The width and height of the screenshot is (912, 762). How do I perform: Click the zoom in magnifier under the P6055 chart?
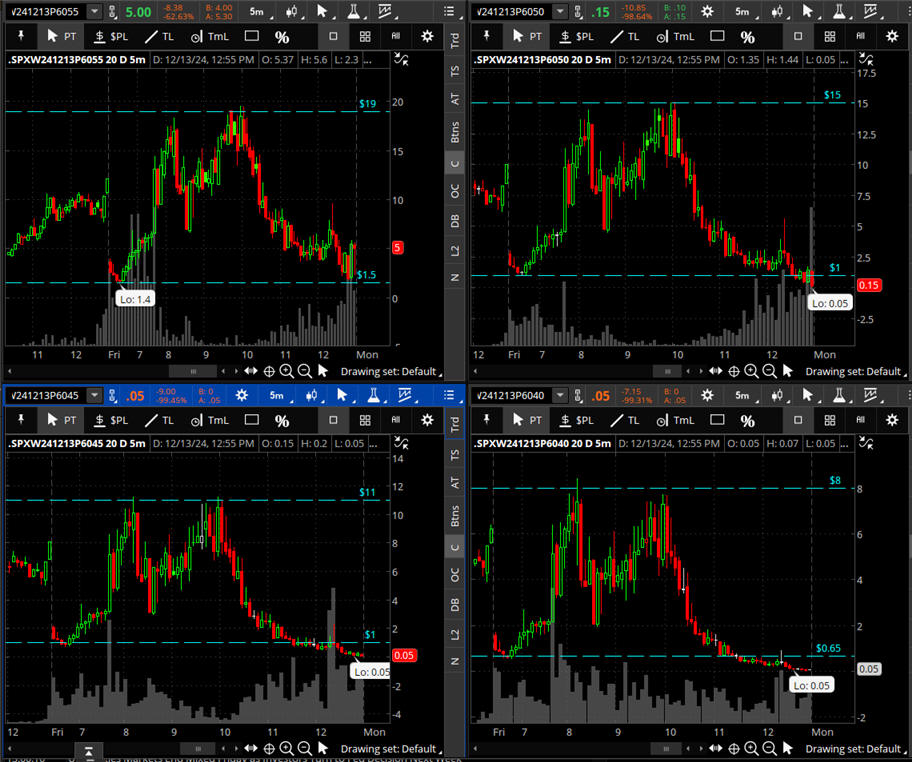(x=286, y=371)
